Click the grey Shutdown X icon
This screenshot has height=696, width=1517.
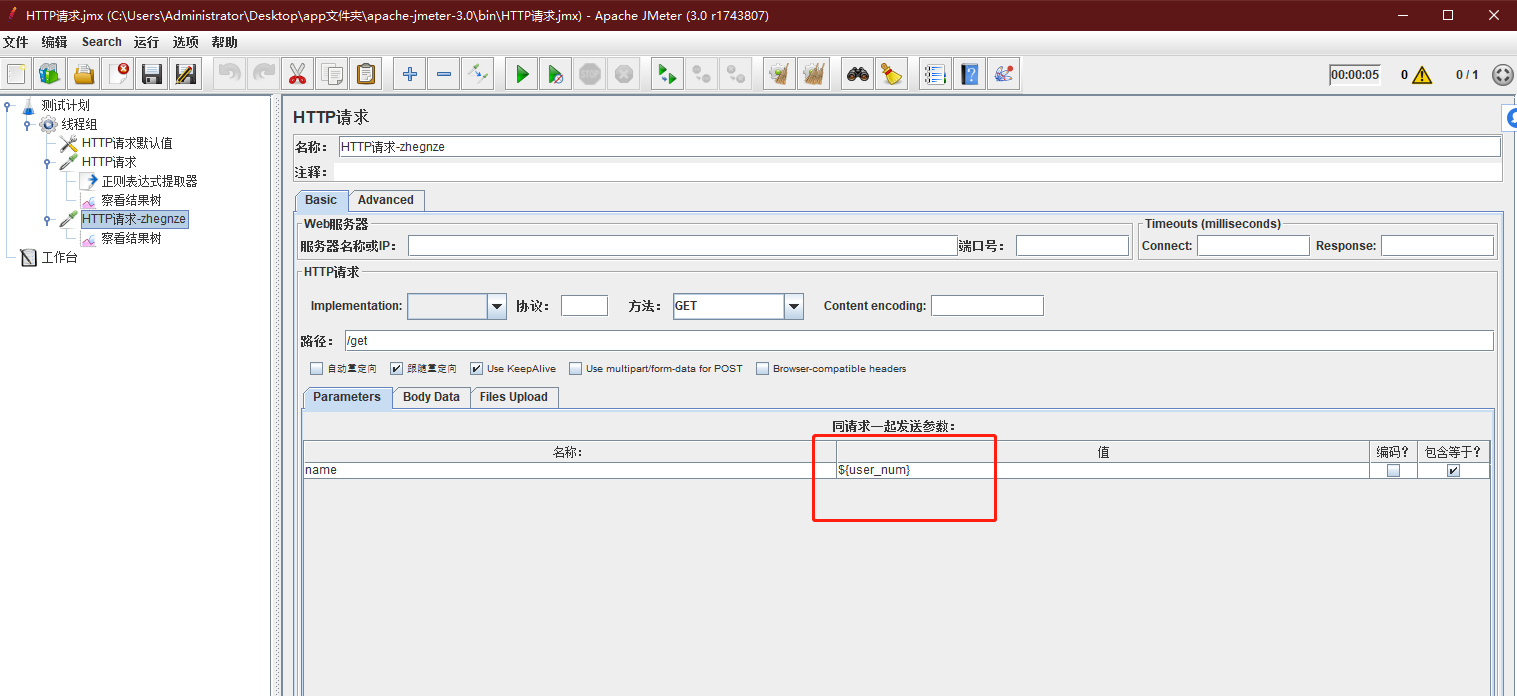624,74
